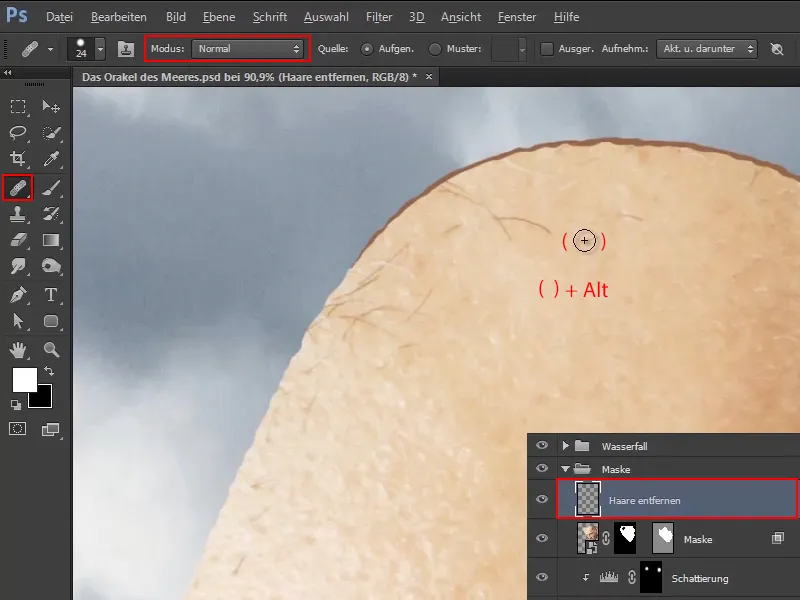Hide the Maske smart object layer

coord(542,538)
